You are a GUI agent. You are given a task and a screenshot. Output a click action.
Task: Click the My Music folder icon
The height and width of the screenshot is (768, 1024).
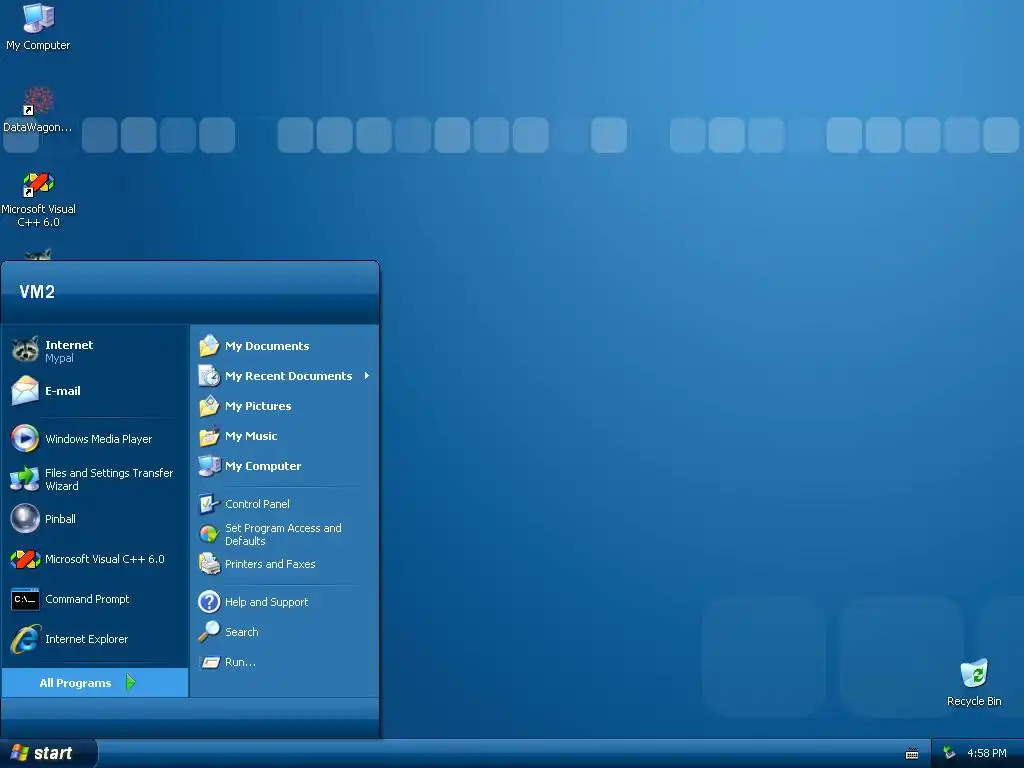(209, 436)
